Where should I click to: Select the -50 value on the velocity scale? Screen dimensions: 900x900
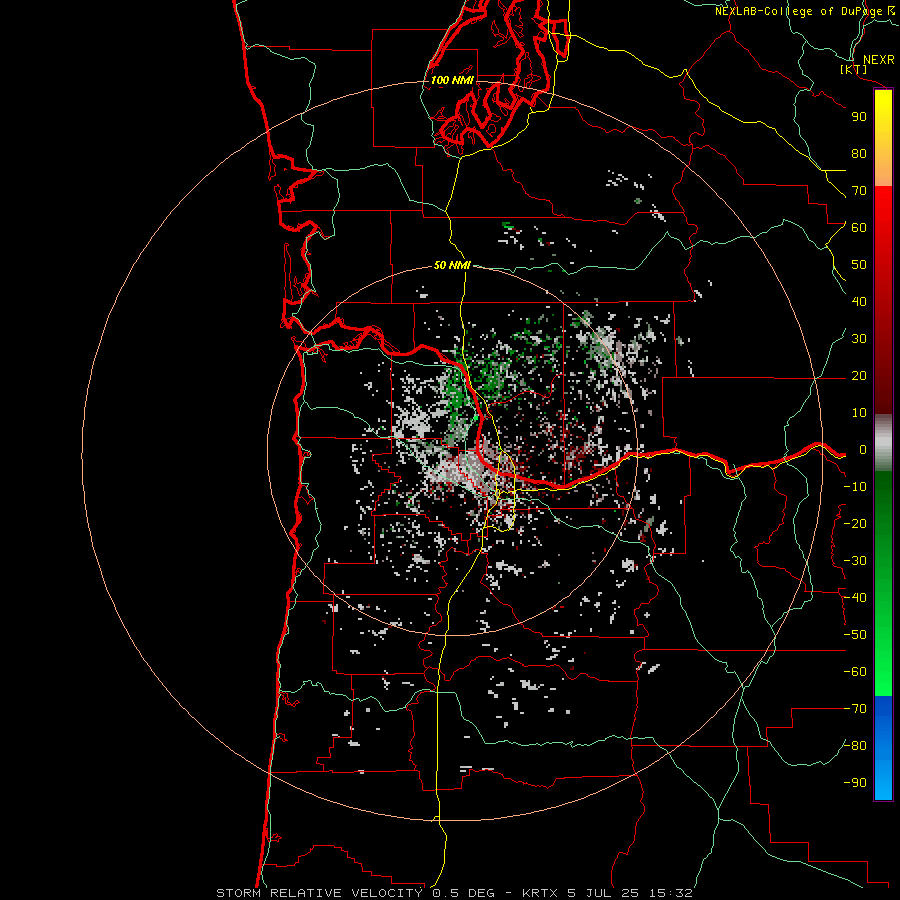(x=855, y=635)
